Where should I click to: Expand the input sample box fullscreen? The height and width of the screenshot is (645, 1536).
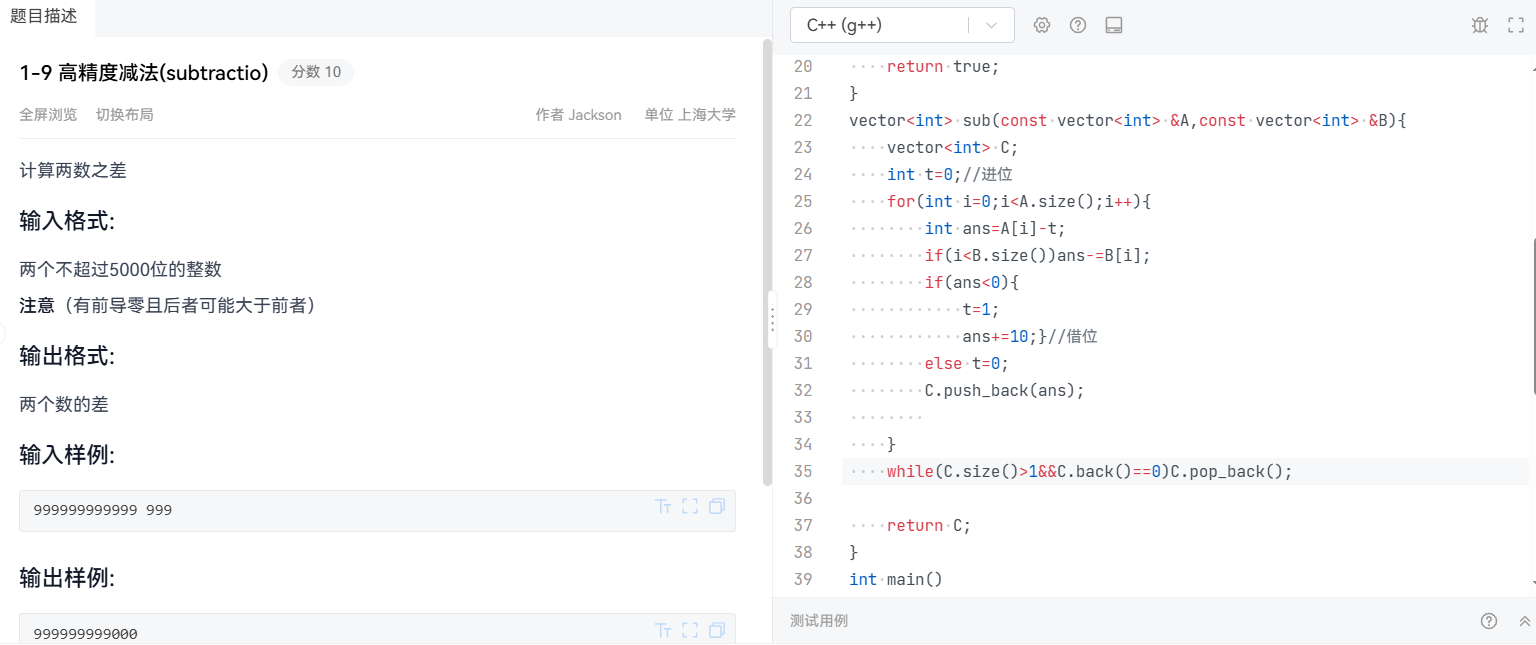point(690,506)
